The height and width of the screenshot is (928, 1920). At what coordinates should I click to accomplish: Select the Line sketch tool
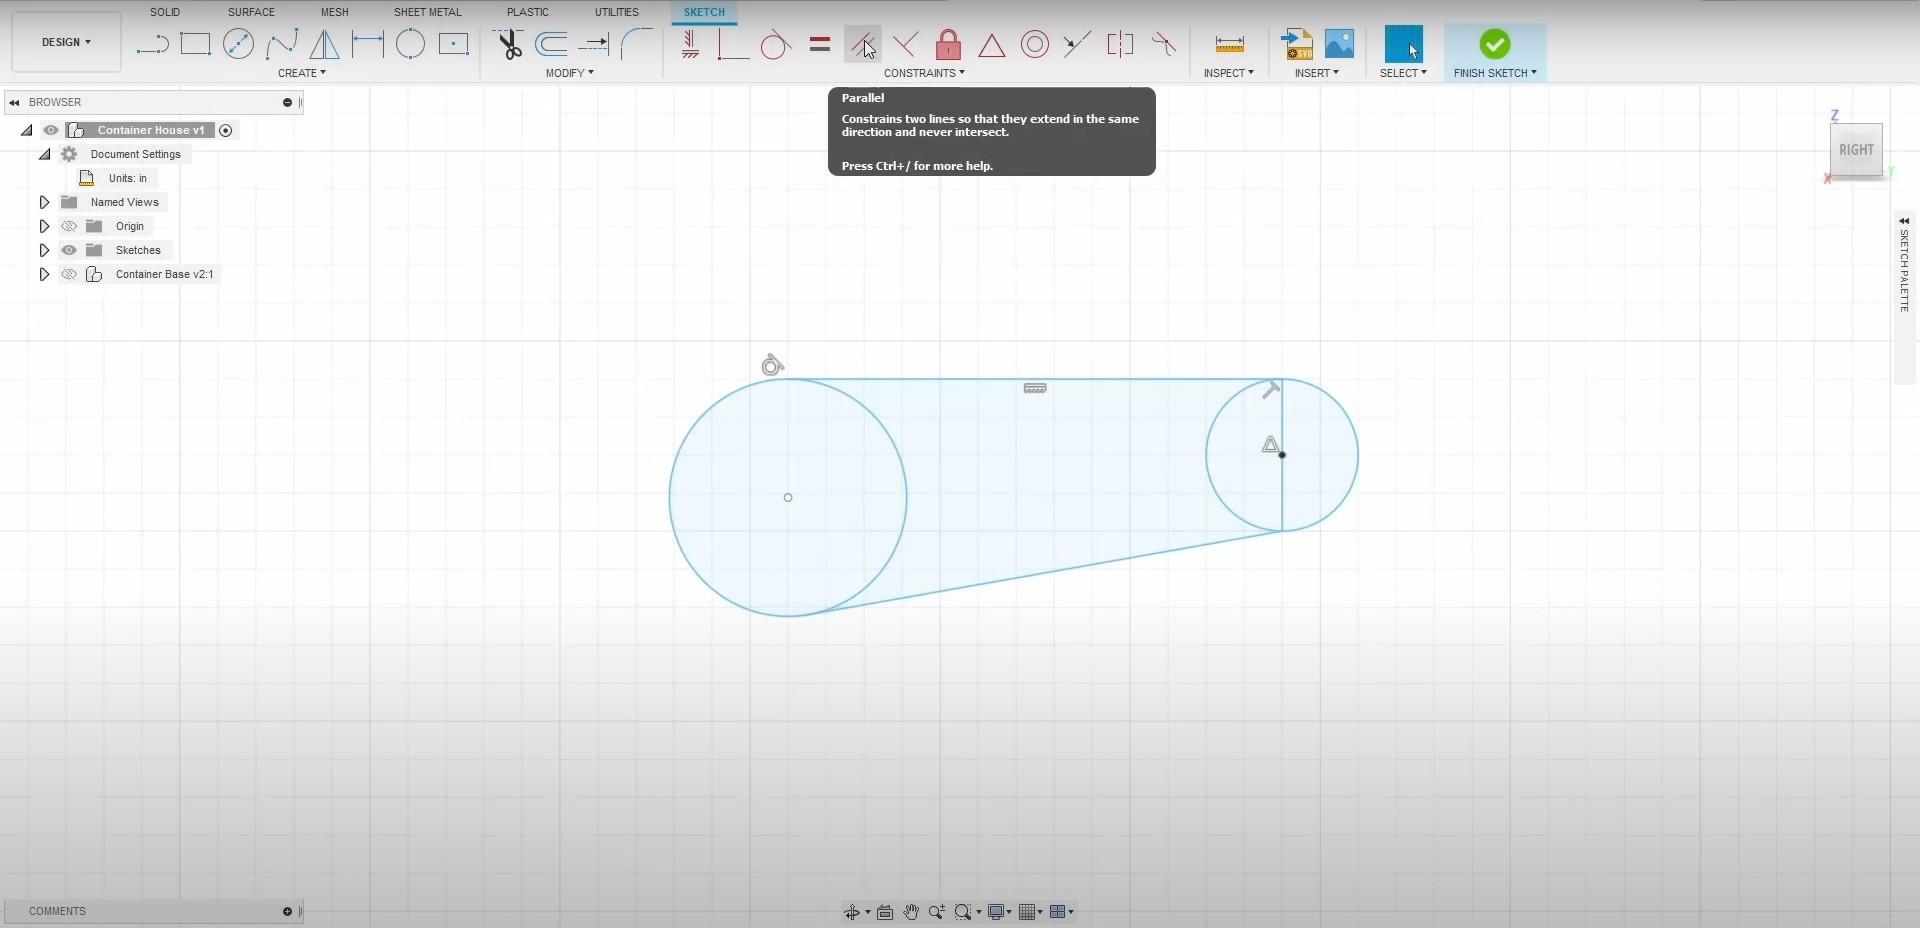(152, 44)
